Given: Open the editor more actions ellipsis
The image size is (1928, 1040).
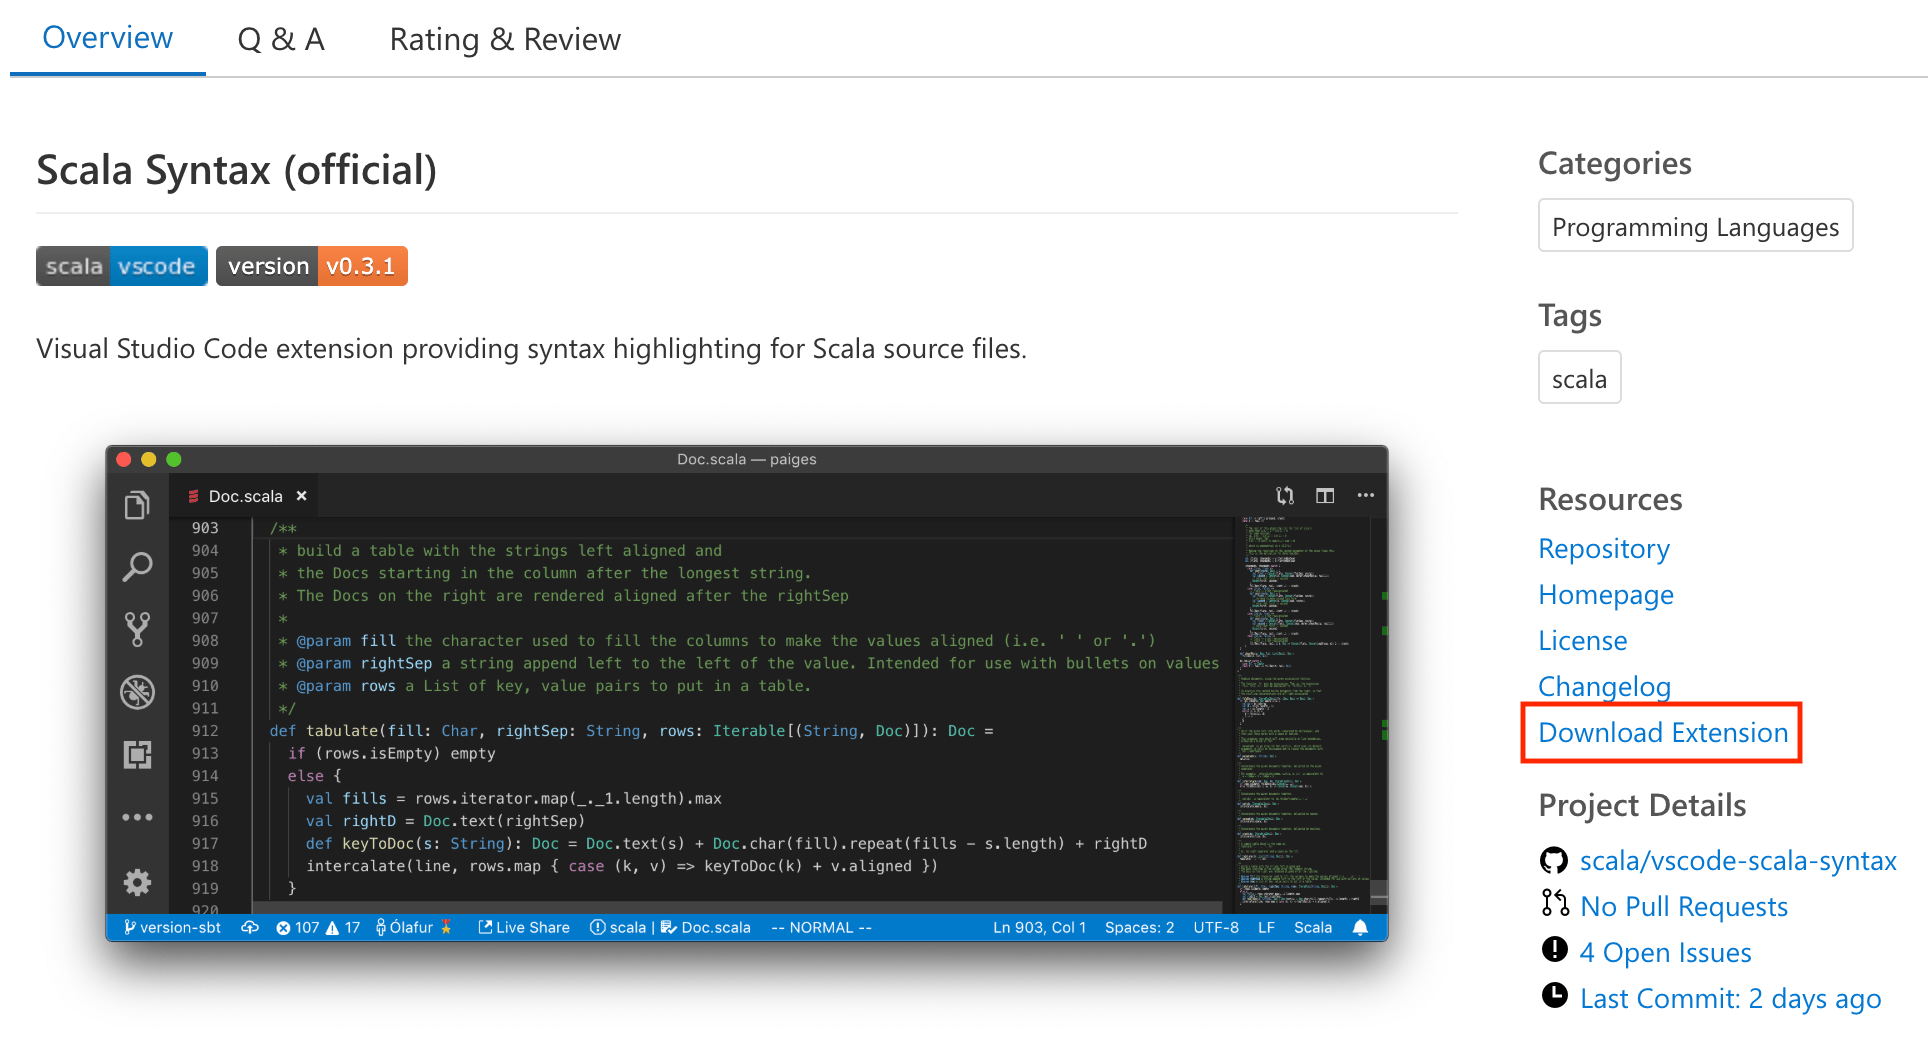Looking at the screenshot, I should pyautogui.click(x=1366, y=496).
